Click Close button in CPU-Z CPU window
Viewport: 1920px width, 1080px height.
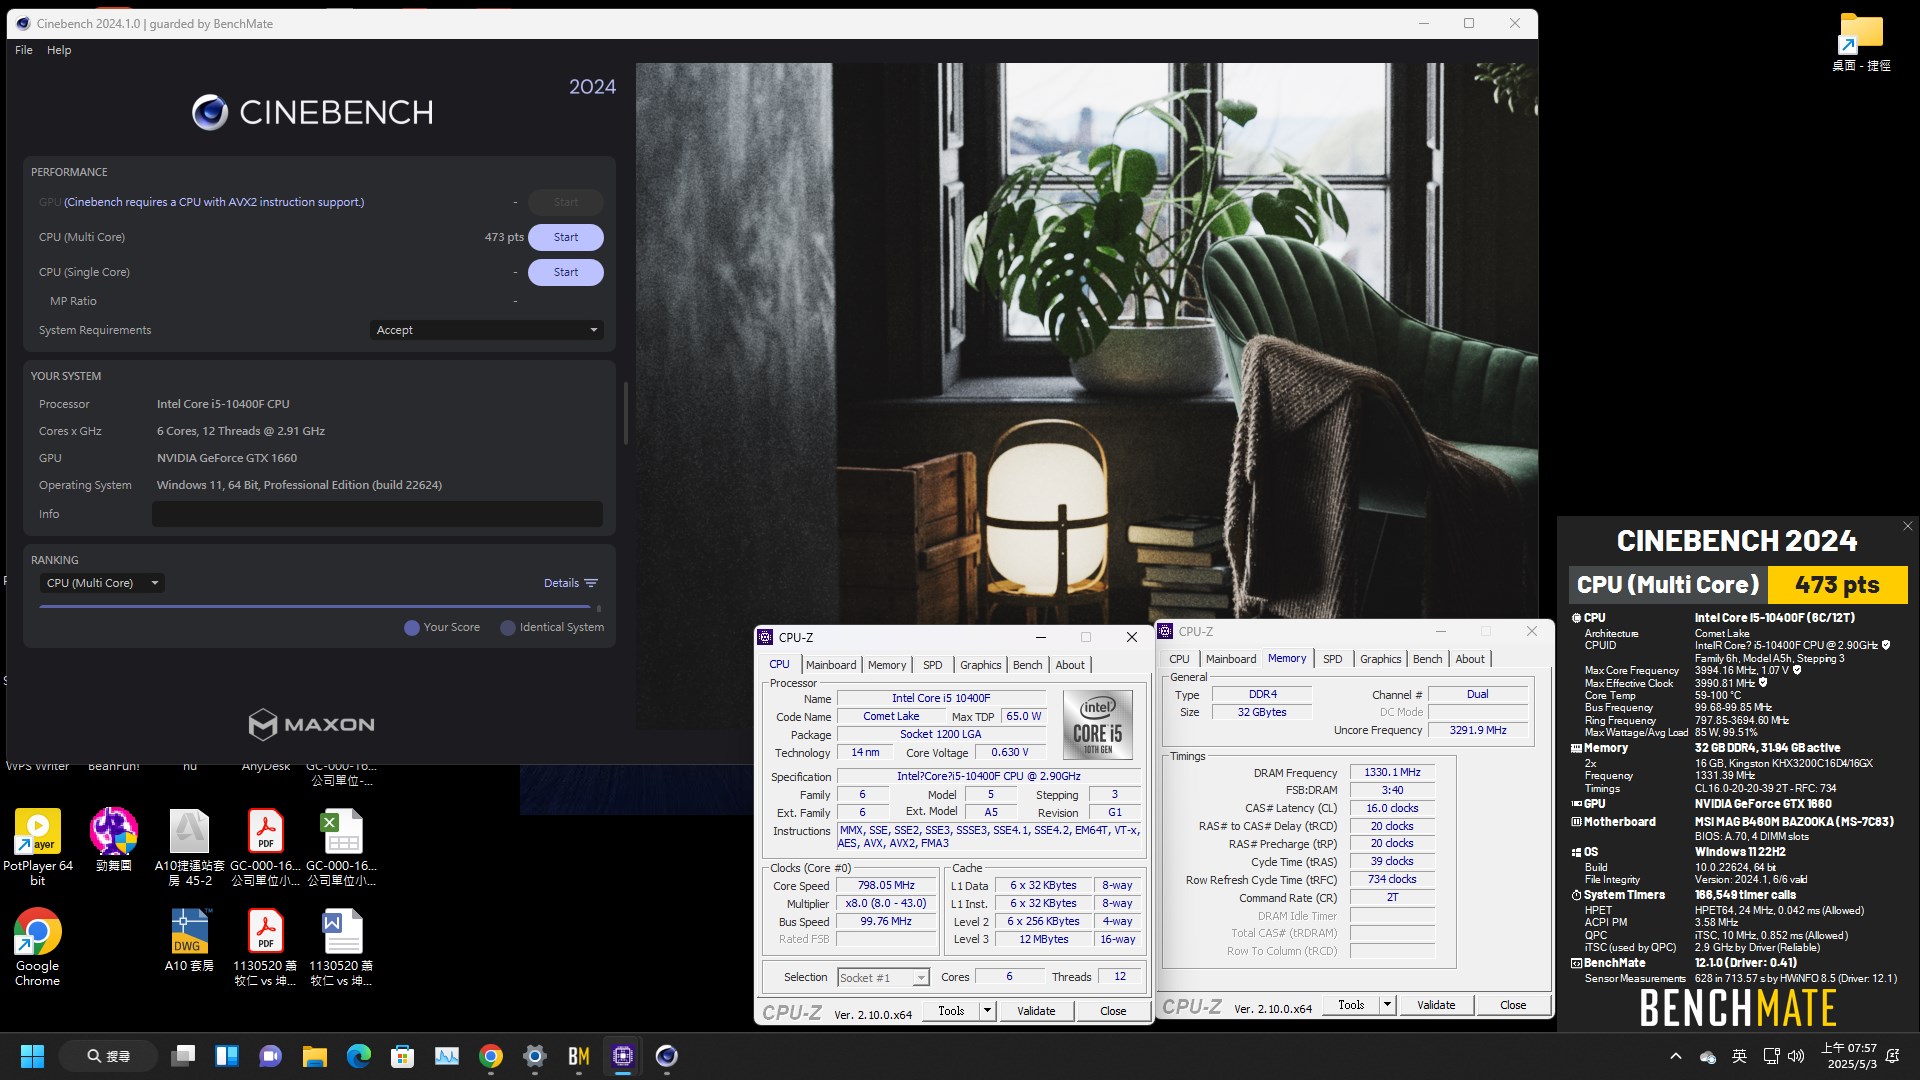point(1113,1011)
